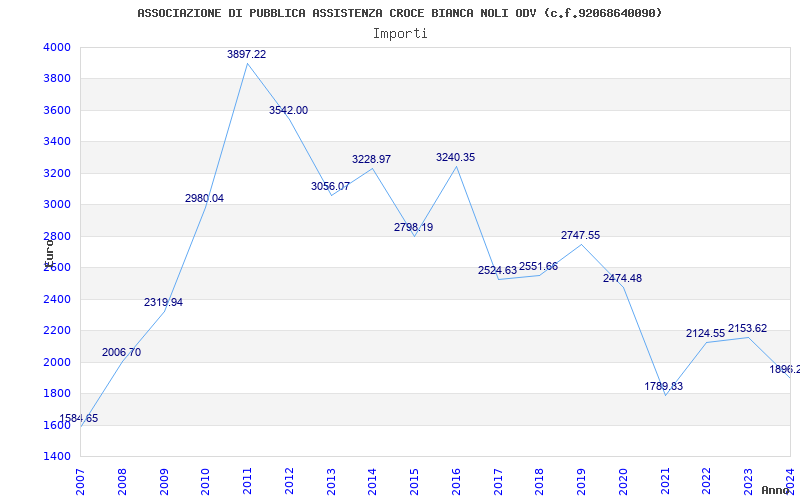Image resolution: width=800 pixels, height=500 pixels.
Task: Click the x-axis year 2023
Action: click(748, 482)
